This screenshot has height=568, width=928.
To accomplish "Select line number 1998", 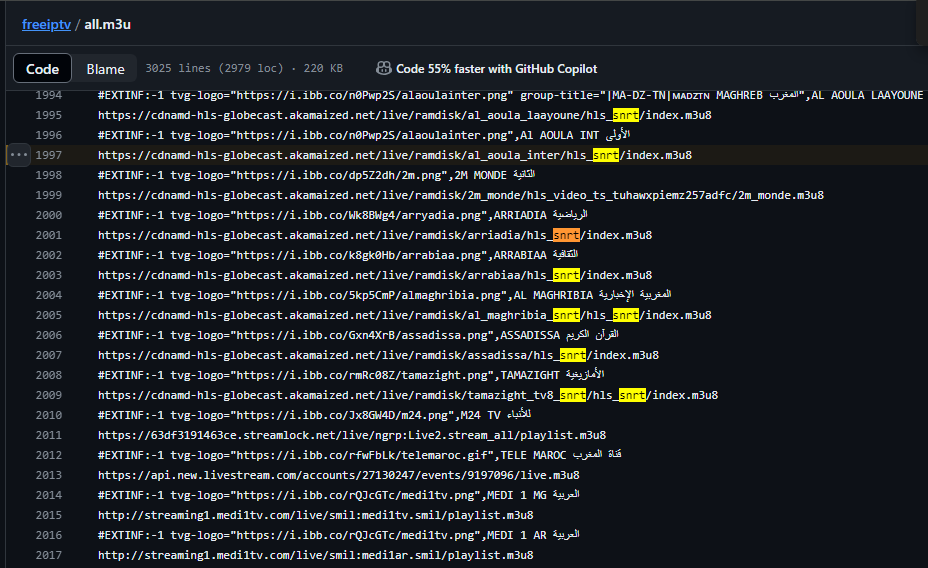I will click(49, 175).
